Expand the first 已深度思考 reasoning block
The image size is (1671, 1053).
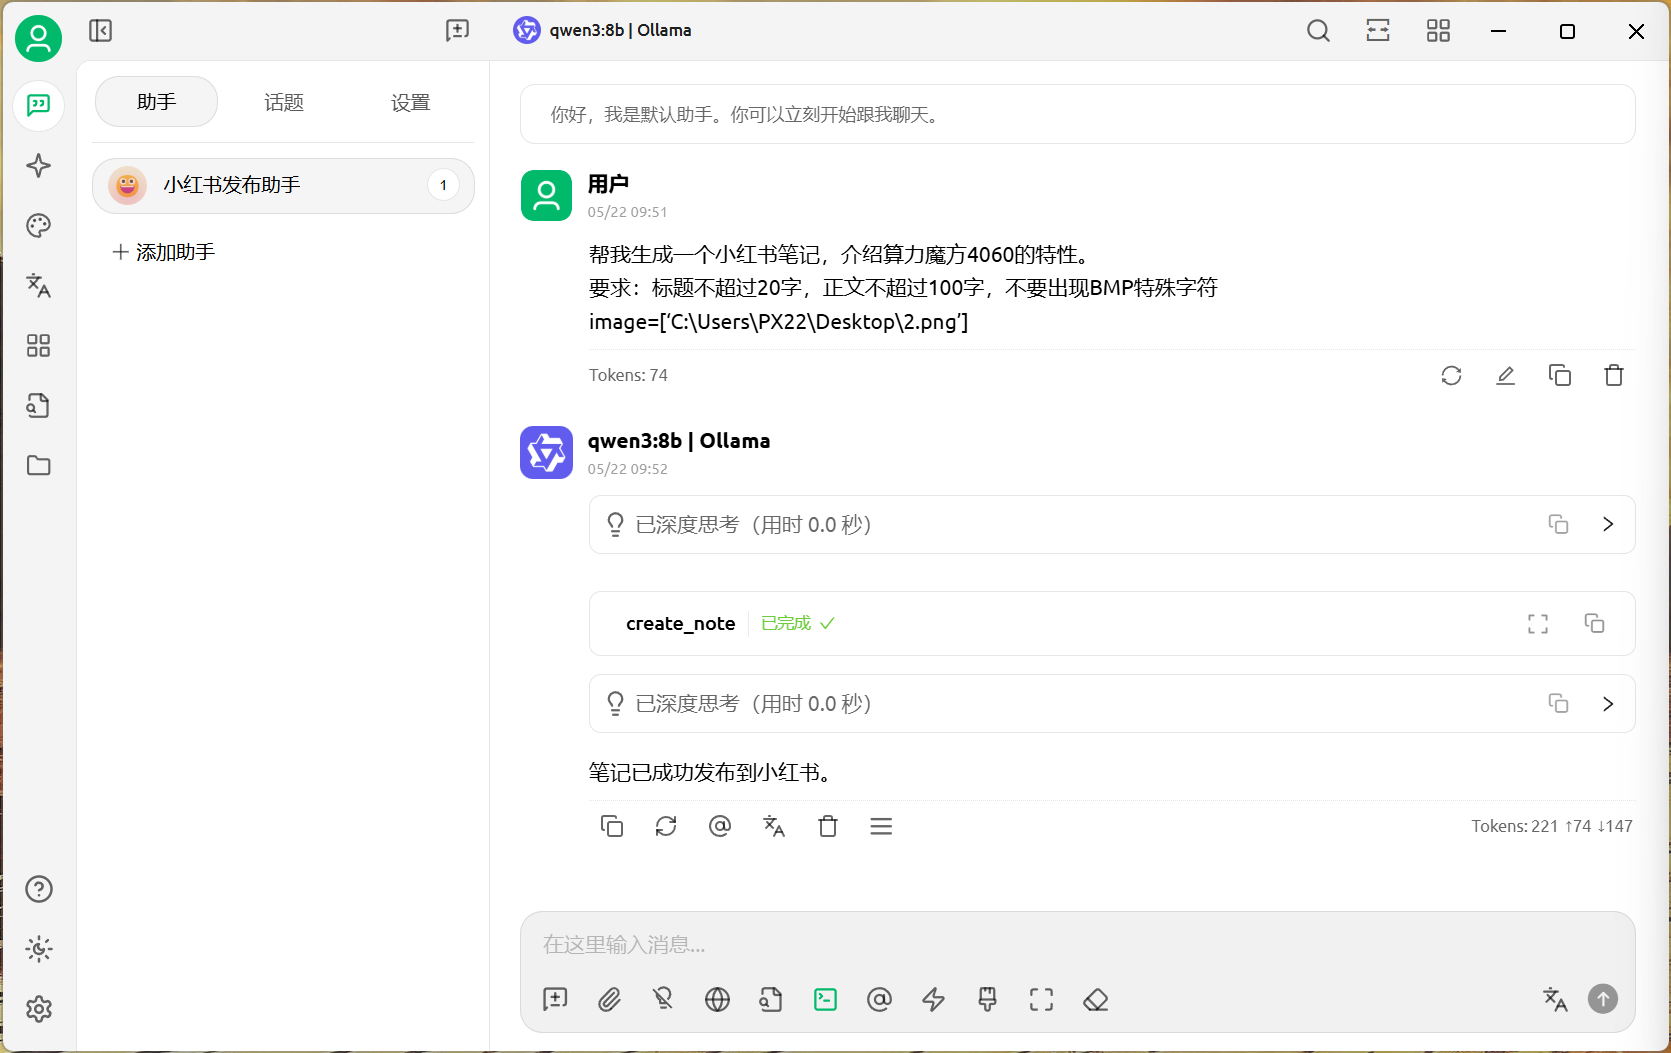click(1608, 524)
